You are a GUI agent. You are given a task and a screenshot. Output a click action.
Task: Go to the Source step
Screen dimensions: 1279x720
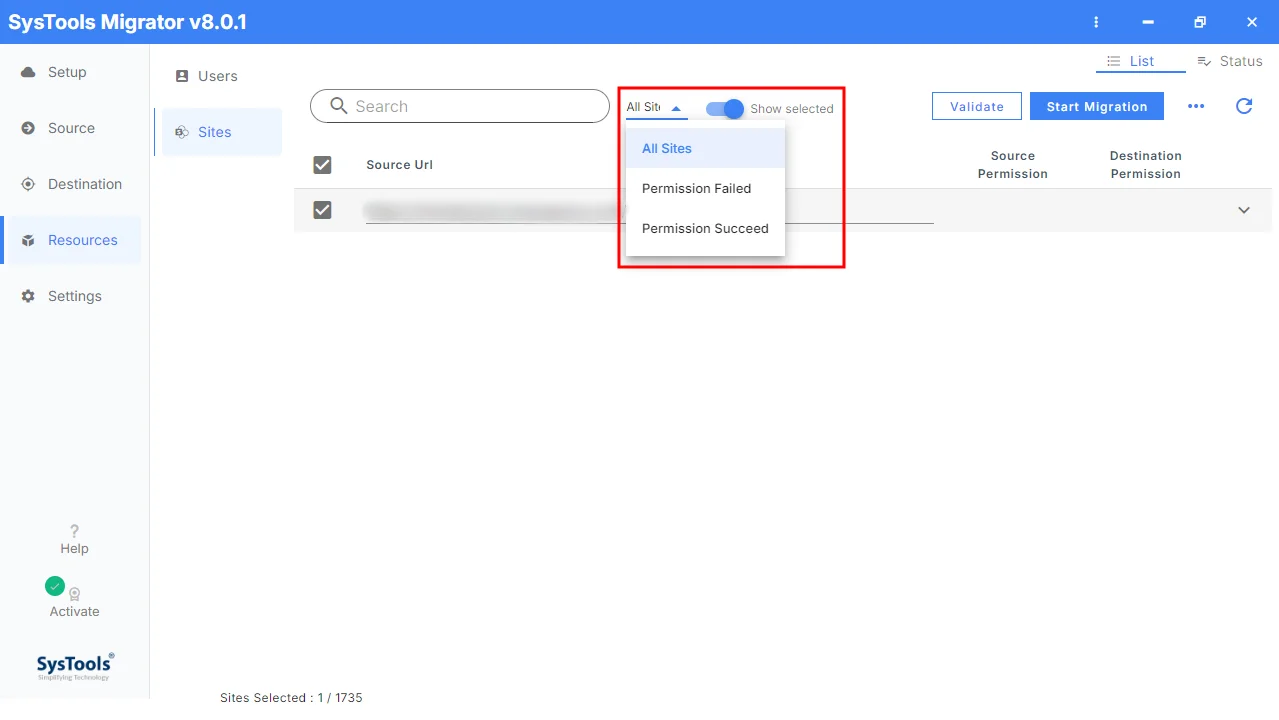pyautogui.click(x=70, y=128)
